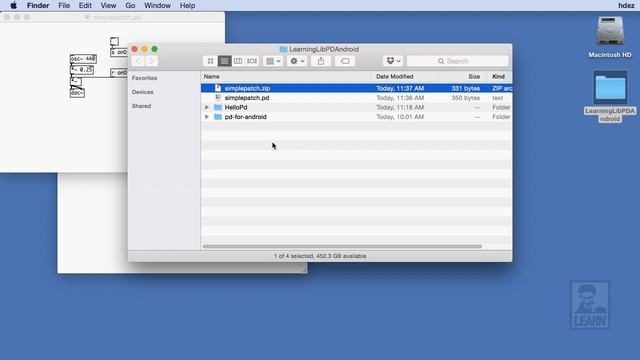Open the Apple menu
Viewport: 640px width, 360px height.
pyautogui.click(x=13, y=6)
